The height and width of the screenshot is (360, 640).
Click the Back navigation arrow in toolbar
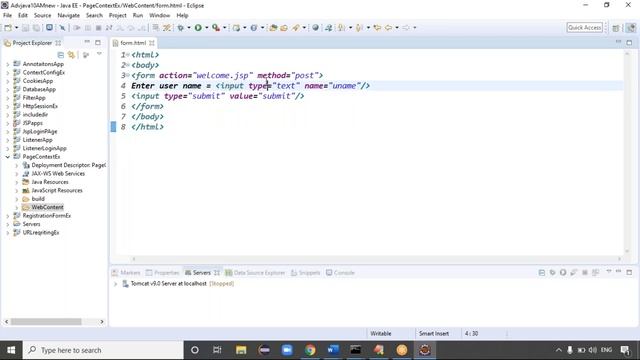[388, 28]
